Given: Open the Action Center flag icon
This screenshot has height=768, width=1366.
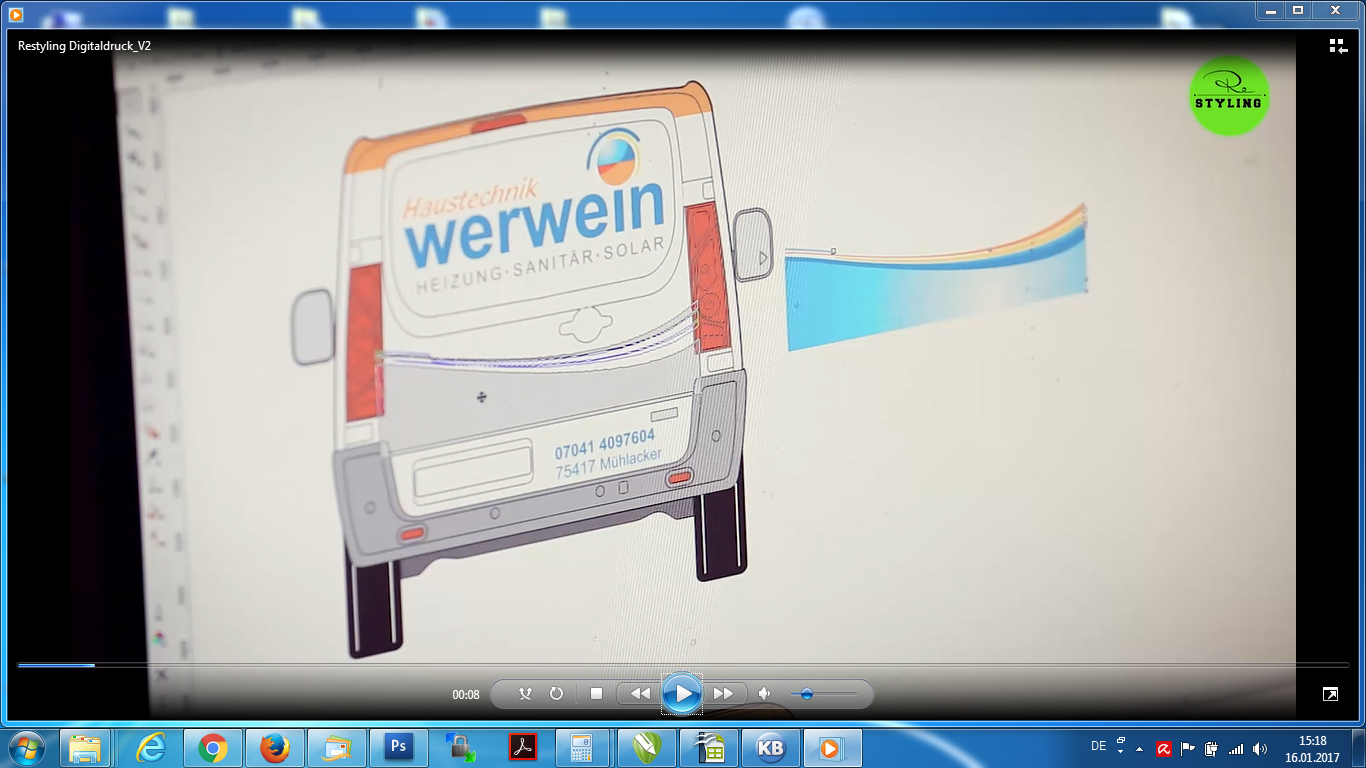Looking at the screenshot, I should [x=1188, y=748].
